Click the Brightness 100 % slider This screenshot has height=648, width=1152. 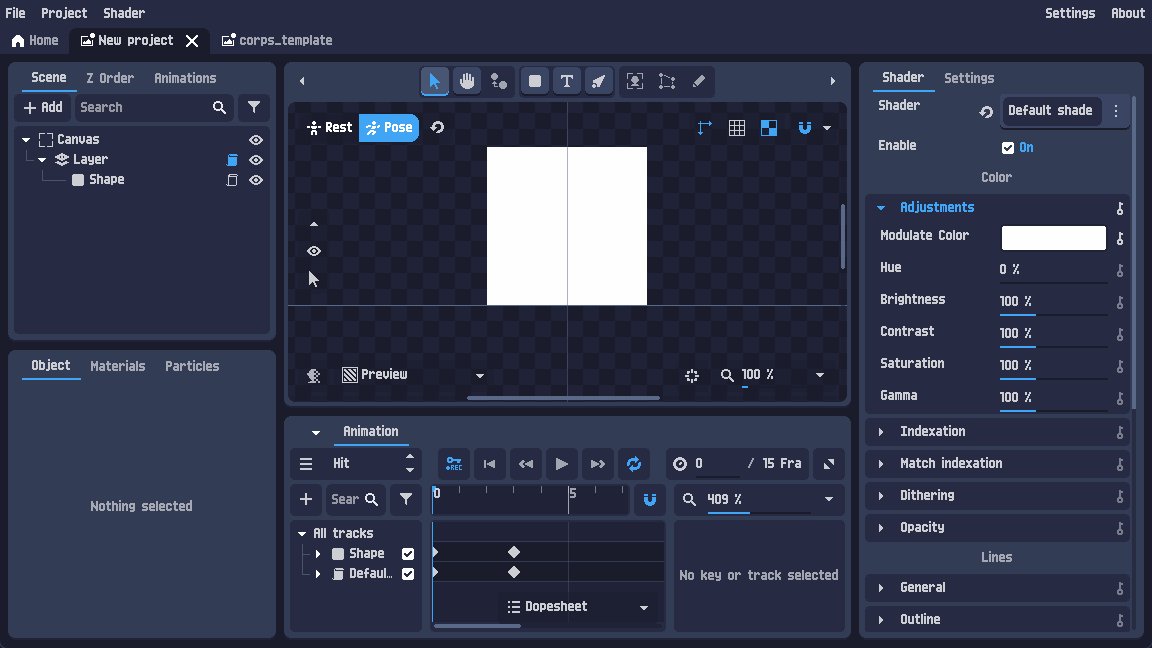1053,301
